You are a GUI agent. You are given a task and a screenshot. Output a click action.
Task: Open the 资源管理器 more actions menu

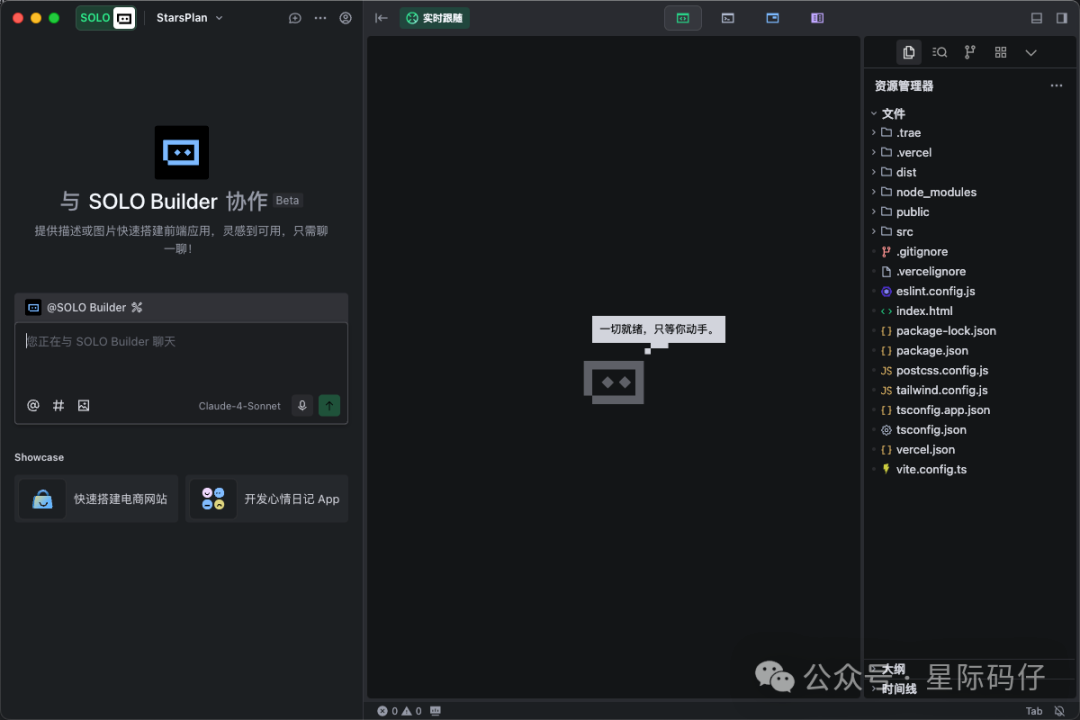pos(1056,85)
